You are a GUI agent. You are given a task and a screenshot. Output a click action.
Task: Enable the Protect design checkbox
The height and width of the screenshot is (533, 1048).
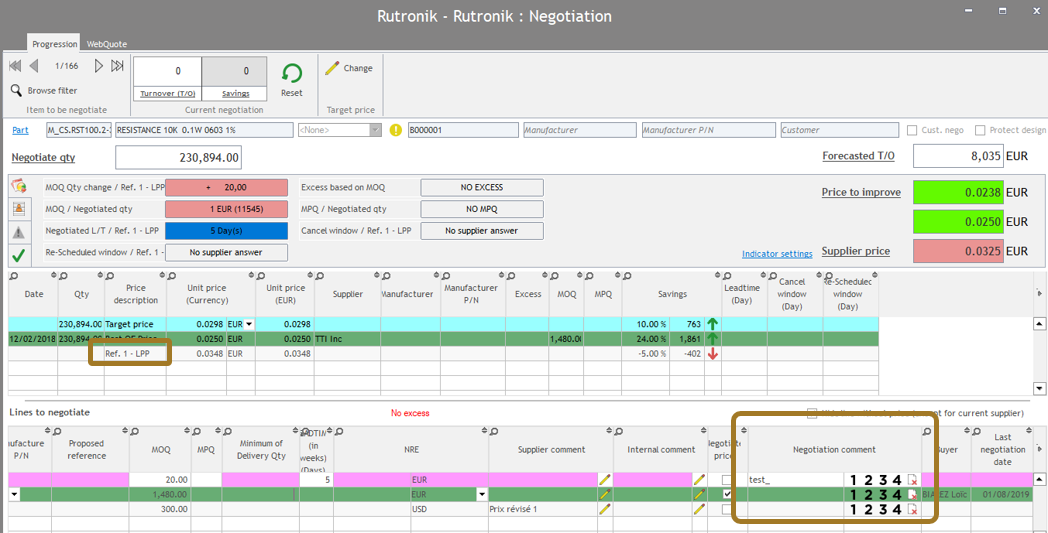[980, 130]
